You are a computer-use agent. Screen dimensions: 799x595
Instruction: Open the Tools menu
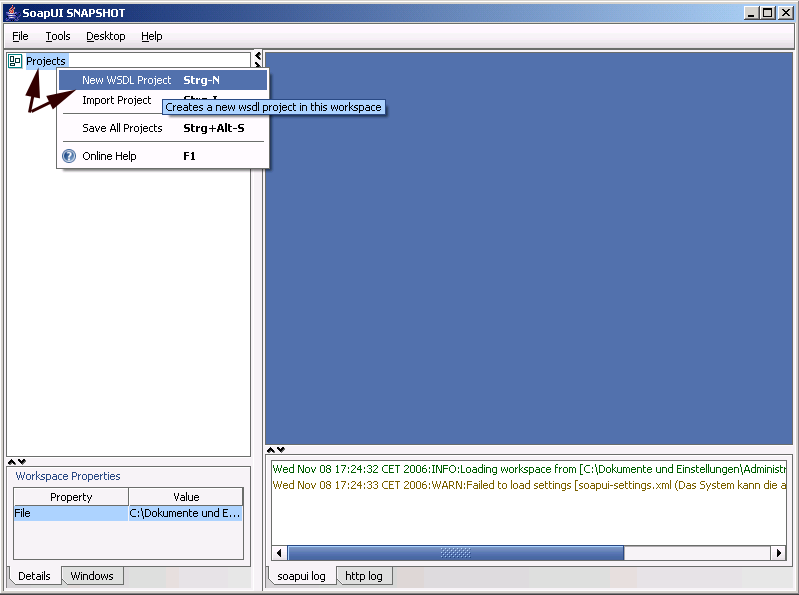pyautogui.click(x=58, y=36)
